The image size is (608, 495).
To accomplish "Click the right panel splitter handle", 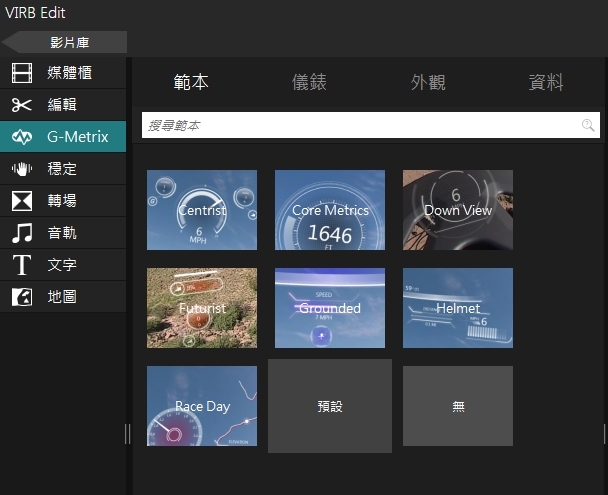I will (605, 434).
